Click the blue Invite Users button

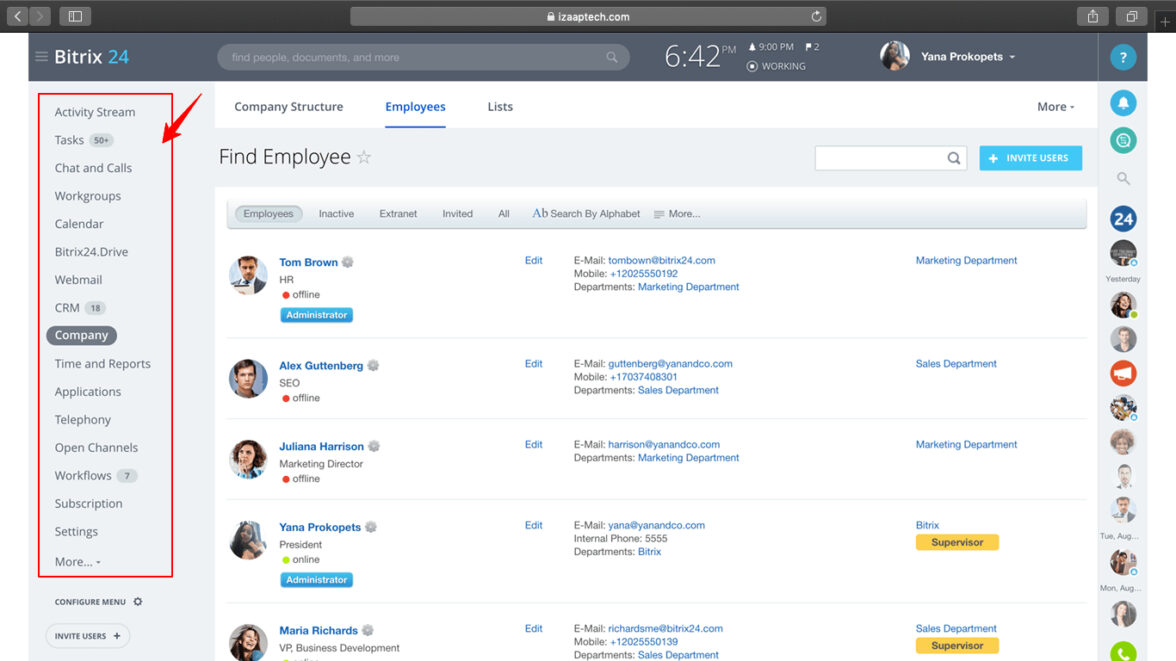pyautogui.click(x=1030, y=158)
